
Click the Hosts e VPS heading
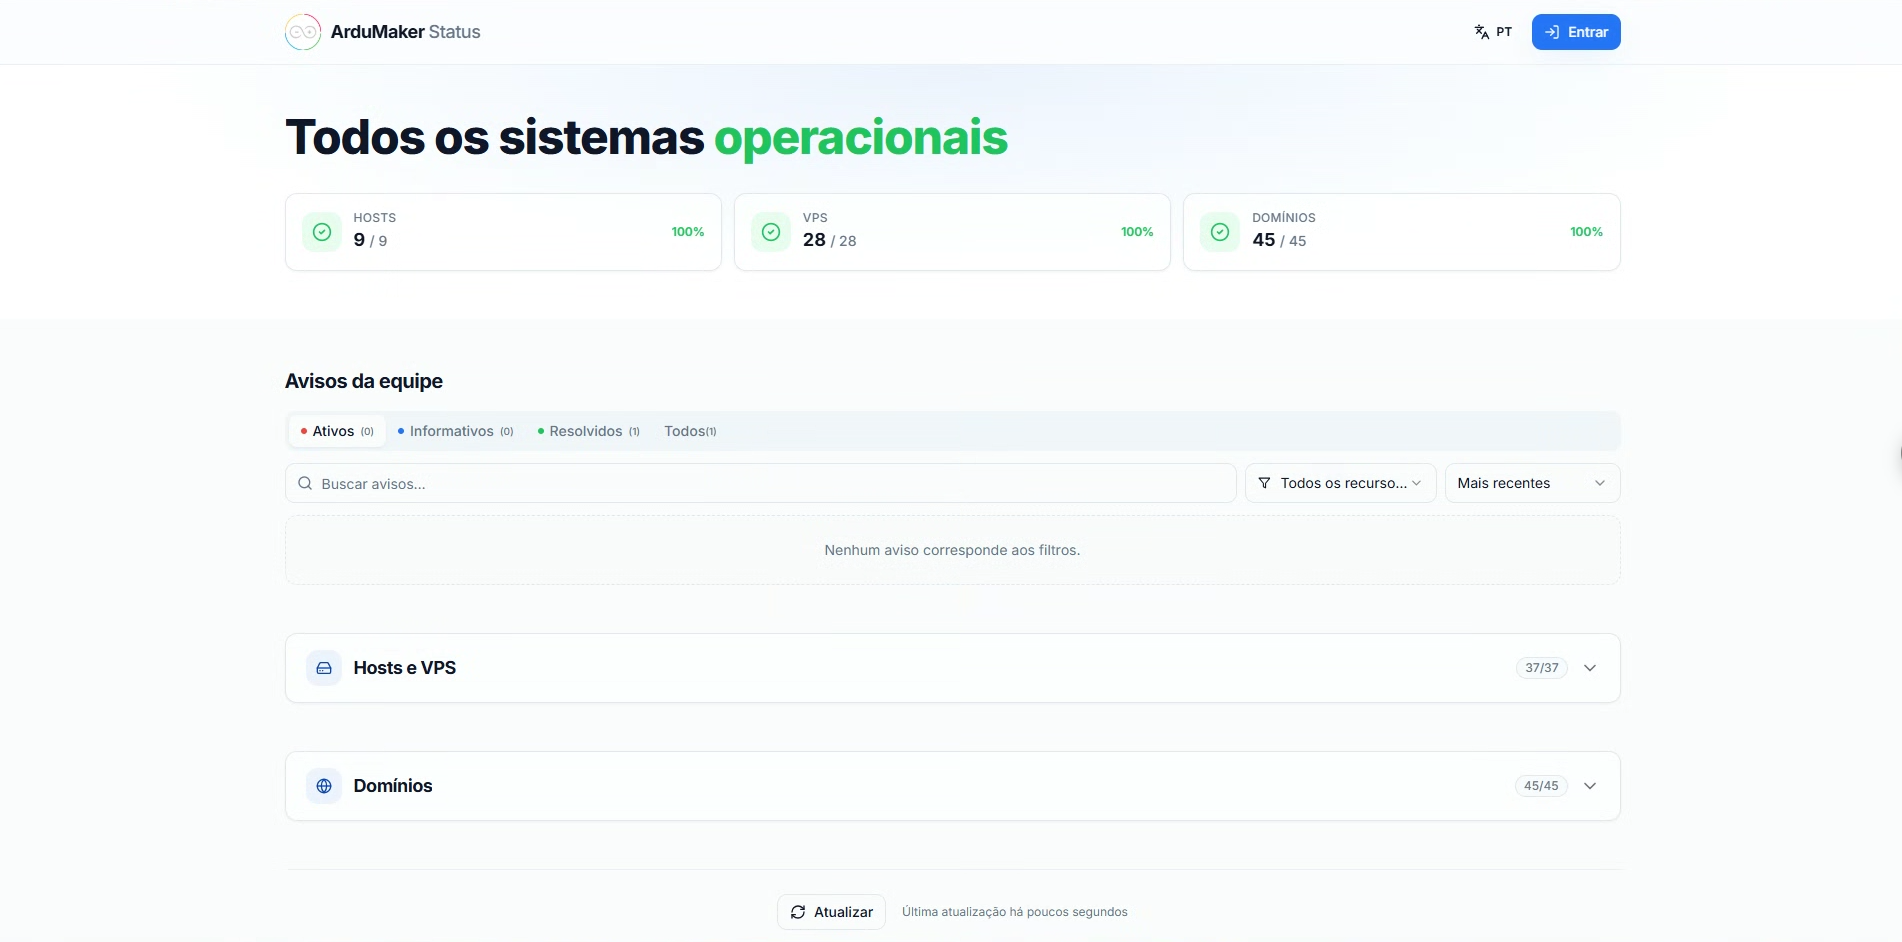tap(404, 668)
